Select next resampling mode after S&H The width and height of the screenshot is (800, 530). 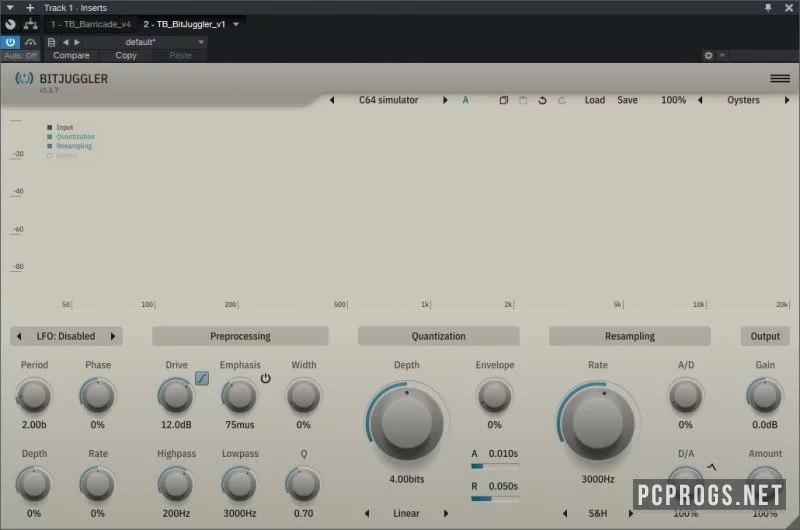tap(631, 513)
